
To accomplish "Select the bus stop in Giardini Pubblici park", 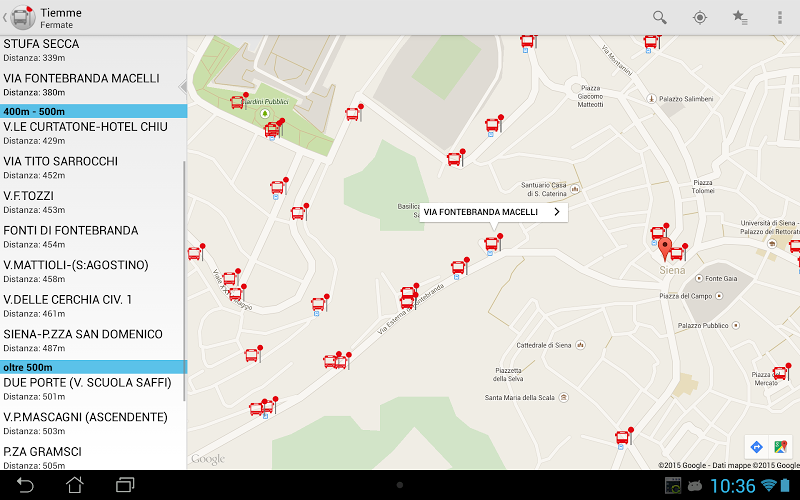I will click(238, 102).
